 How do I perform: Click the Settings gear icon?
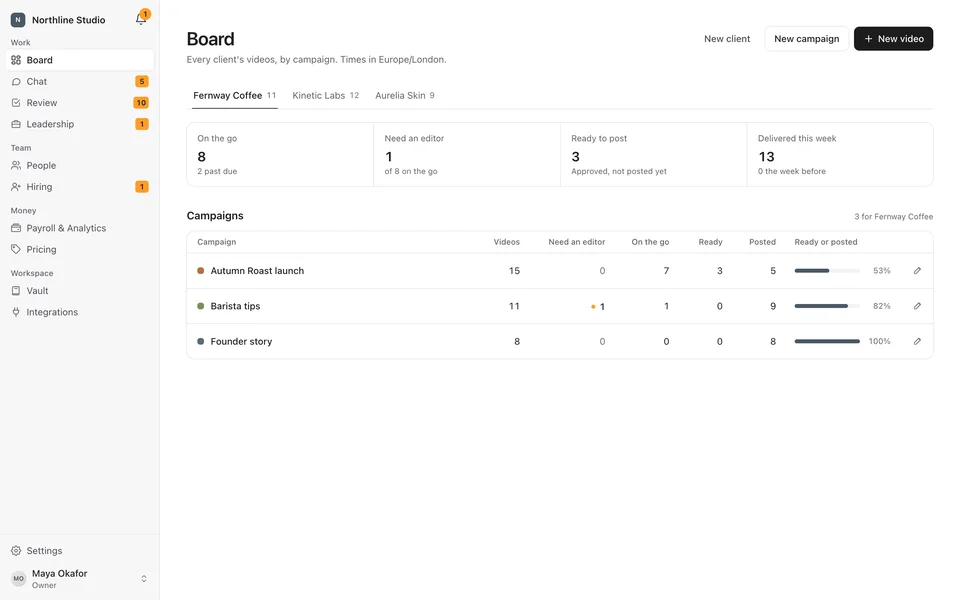16,550
